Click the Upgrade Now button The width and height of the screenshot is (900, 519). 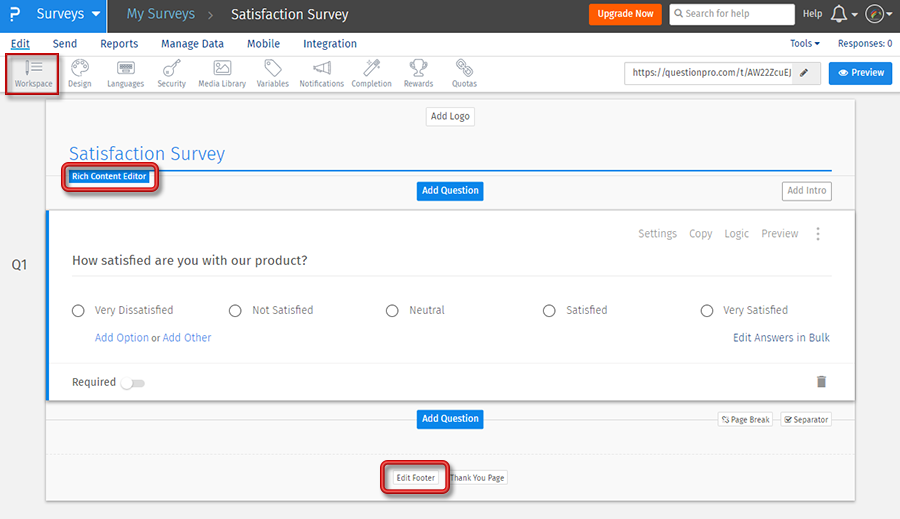(x=625, y=14)
